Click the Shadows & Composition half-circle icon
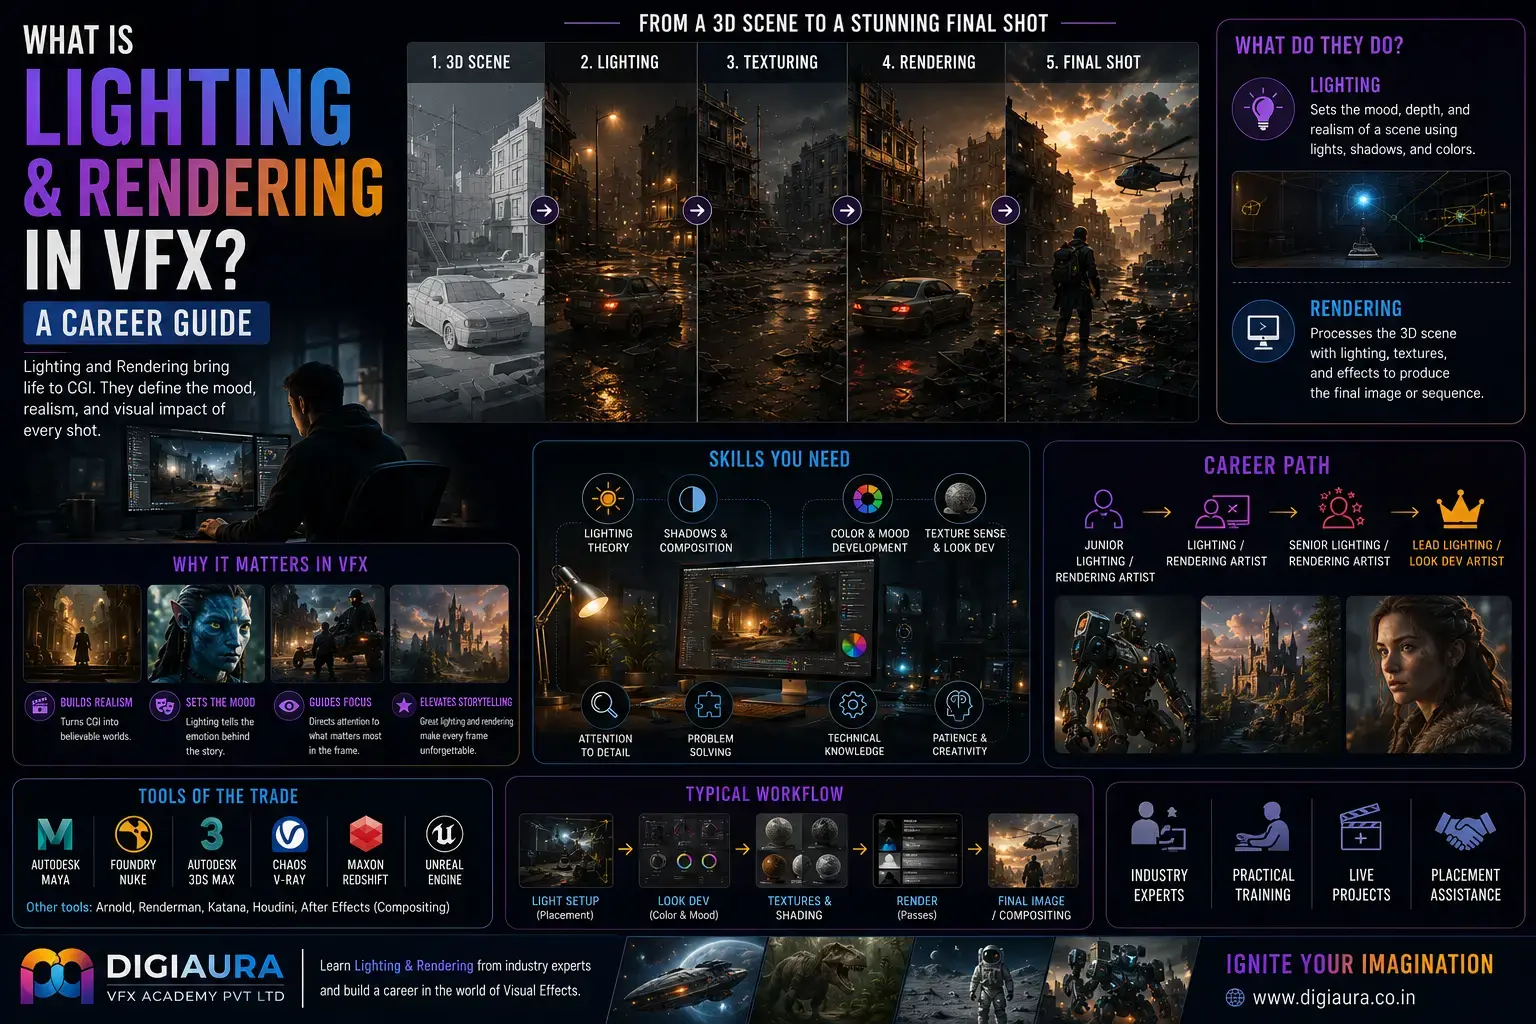This screenshot has width=1536, height=1024. (x=692, y=498)
